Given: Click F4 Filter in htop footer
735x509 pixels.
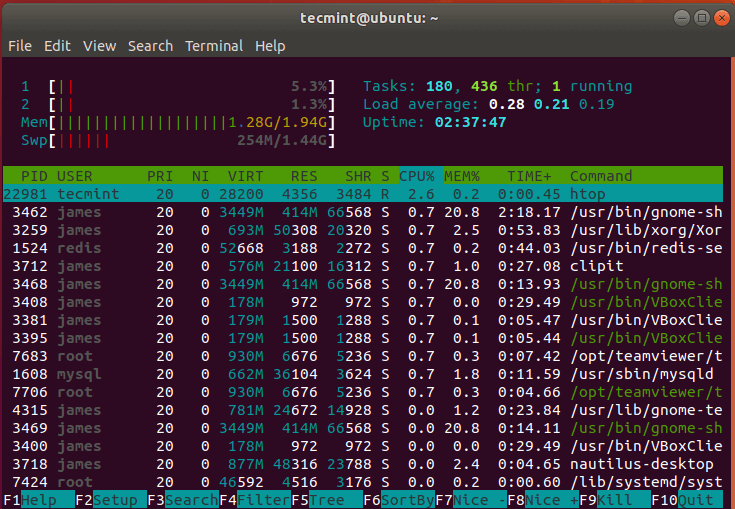Looking at the screenshot, I should click(x=255, y=500).
